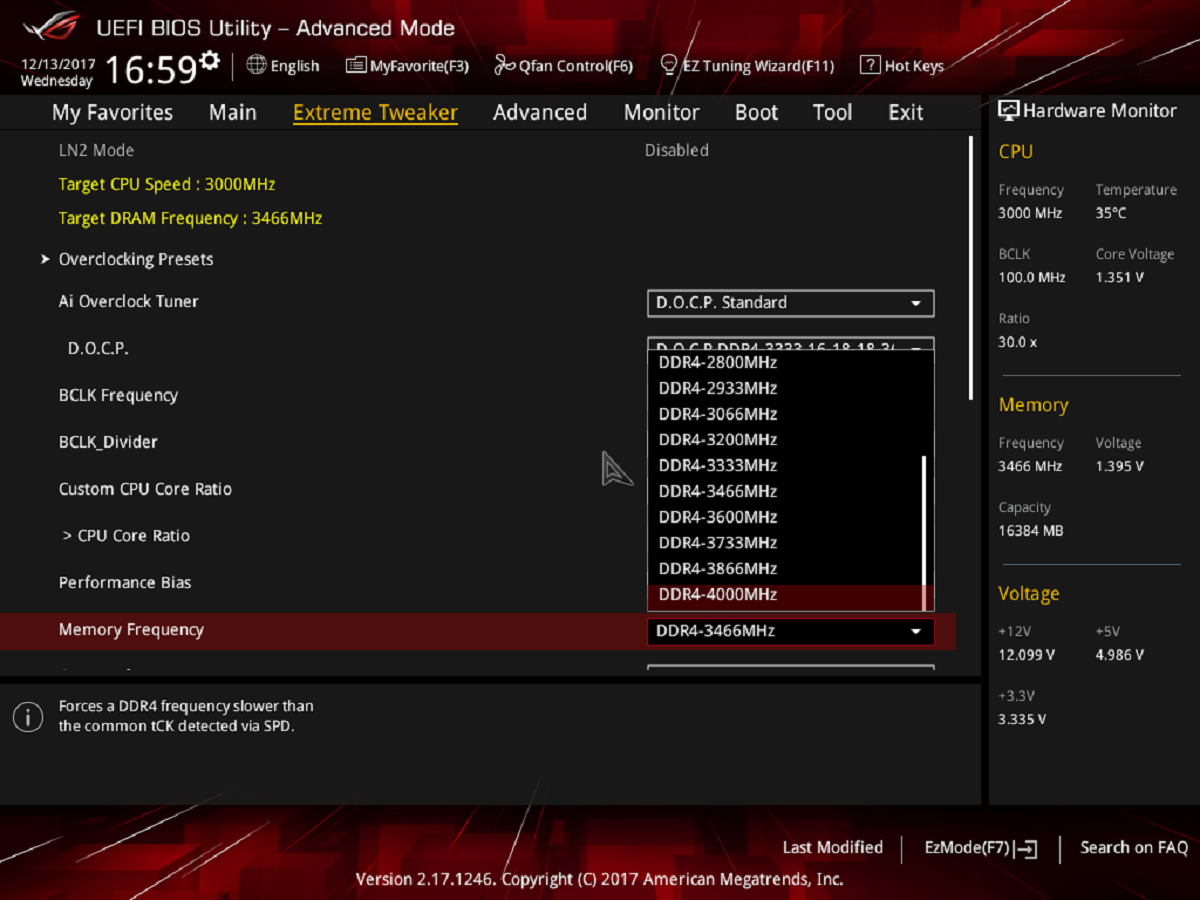1200x900 pixels.
Task: Select the BCLK Frequency setting
Action: pyautogui.click(x=118, y=395)
